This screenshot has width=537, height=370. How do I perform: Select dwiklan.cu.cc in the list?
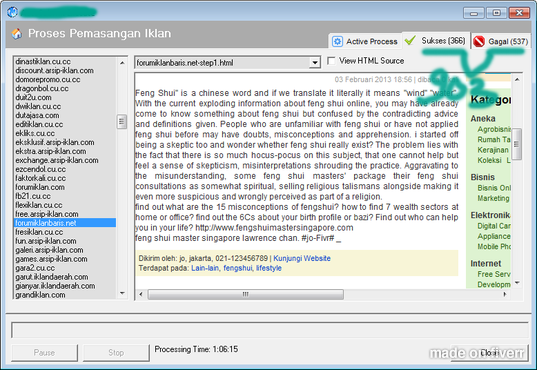tap(65, 107)
